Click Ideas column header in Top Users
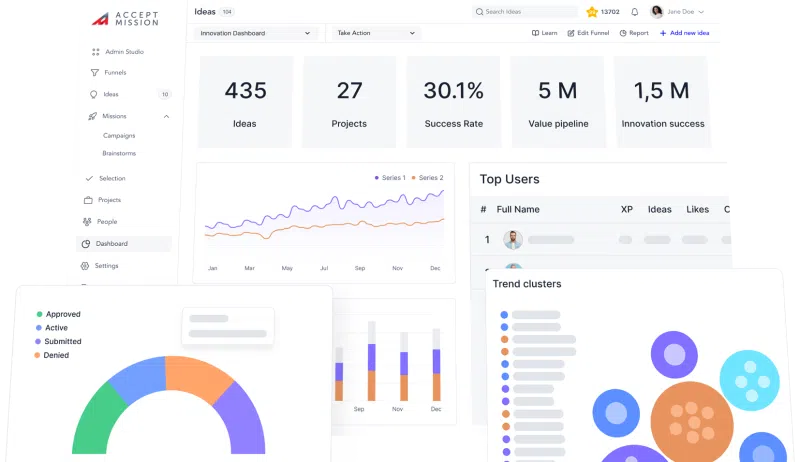 660,210
